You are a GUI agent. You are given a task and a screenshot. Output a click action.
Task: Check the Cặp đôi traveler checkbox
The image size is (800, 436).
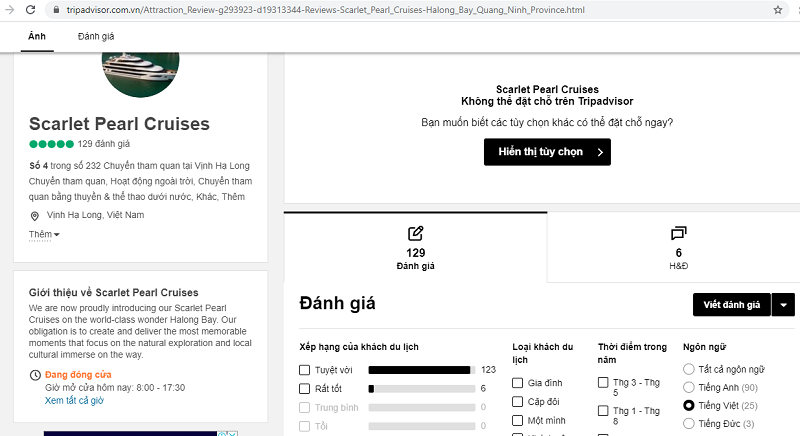(517, 402)
